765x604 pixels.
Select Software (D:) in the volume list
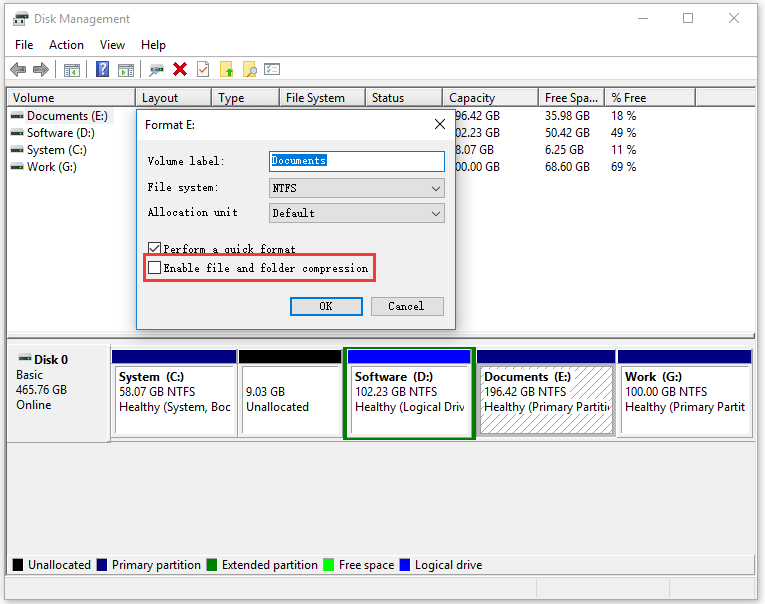tap(61, 133)
